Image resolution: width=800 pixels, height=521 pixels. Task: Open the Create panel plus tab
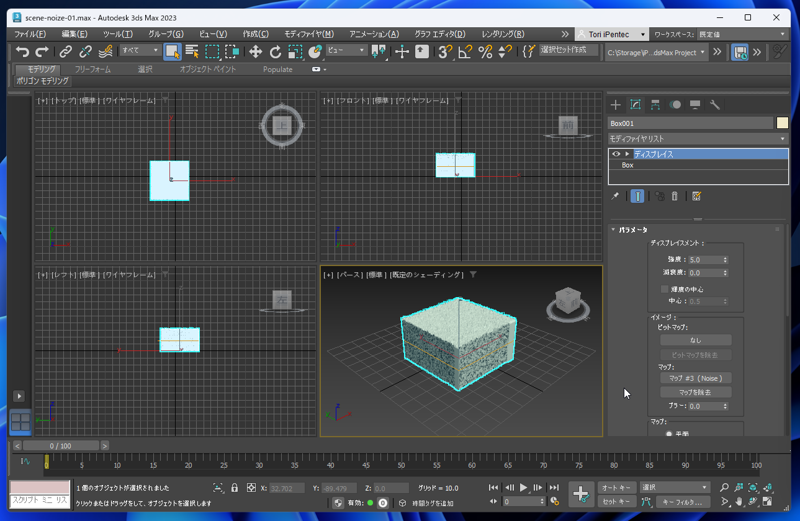(x=615, y=105)
